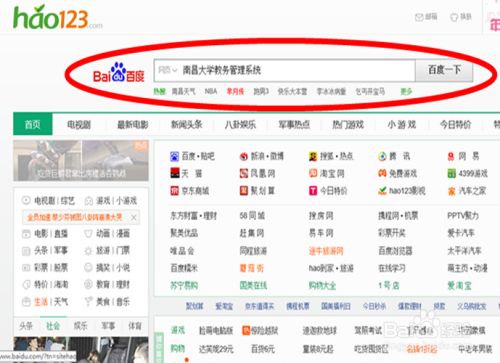Click the icon beside 特价|海淘
500x363 pixels.
click(26, 284)
